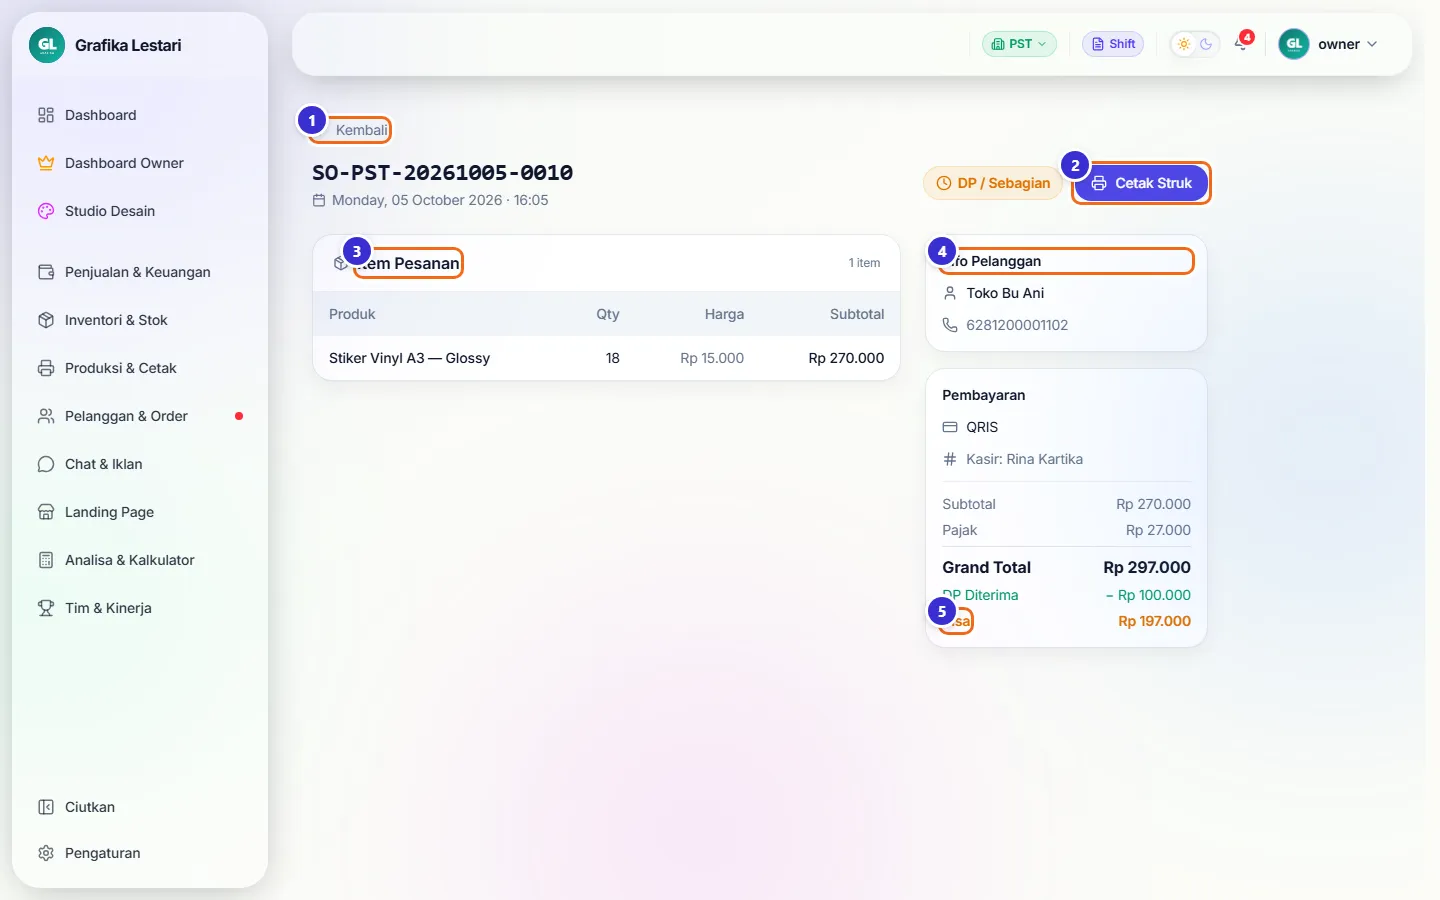Click the hash icon beside Kasir
1440x900 pixels.
[x=950, y=459]
